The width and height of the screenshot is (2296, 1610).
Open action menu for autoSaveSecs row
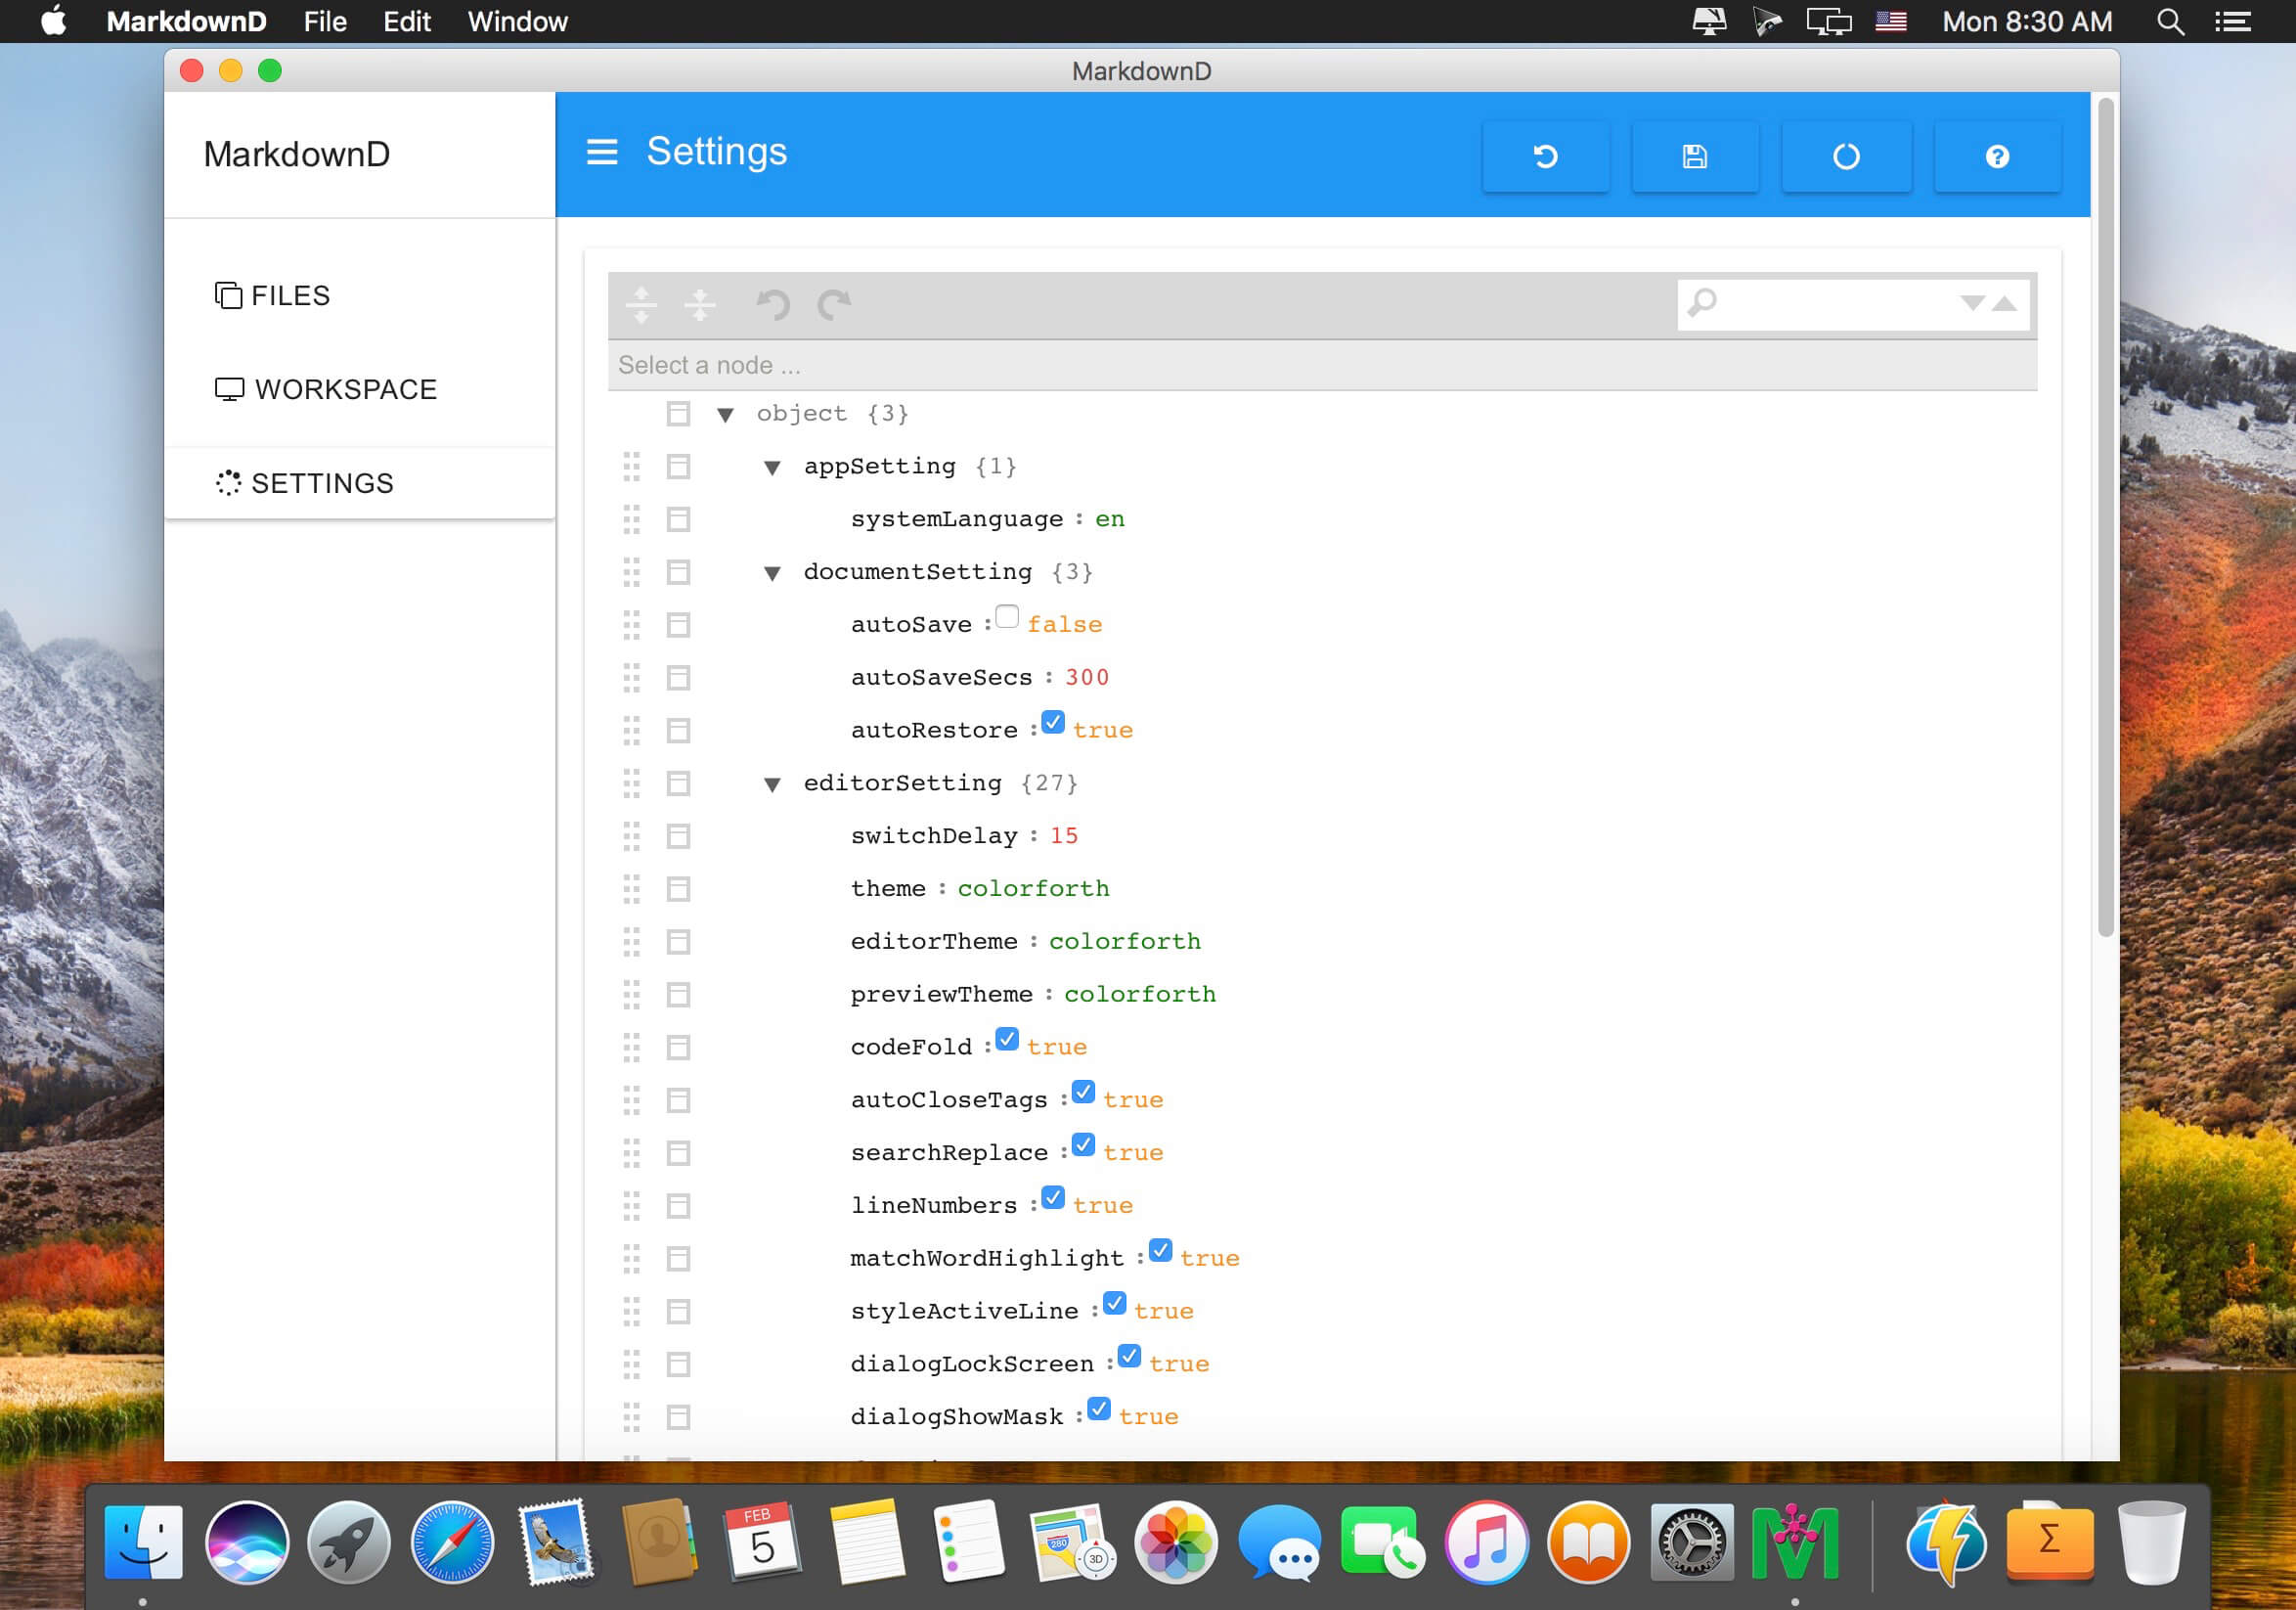click(x=678, y=678)
